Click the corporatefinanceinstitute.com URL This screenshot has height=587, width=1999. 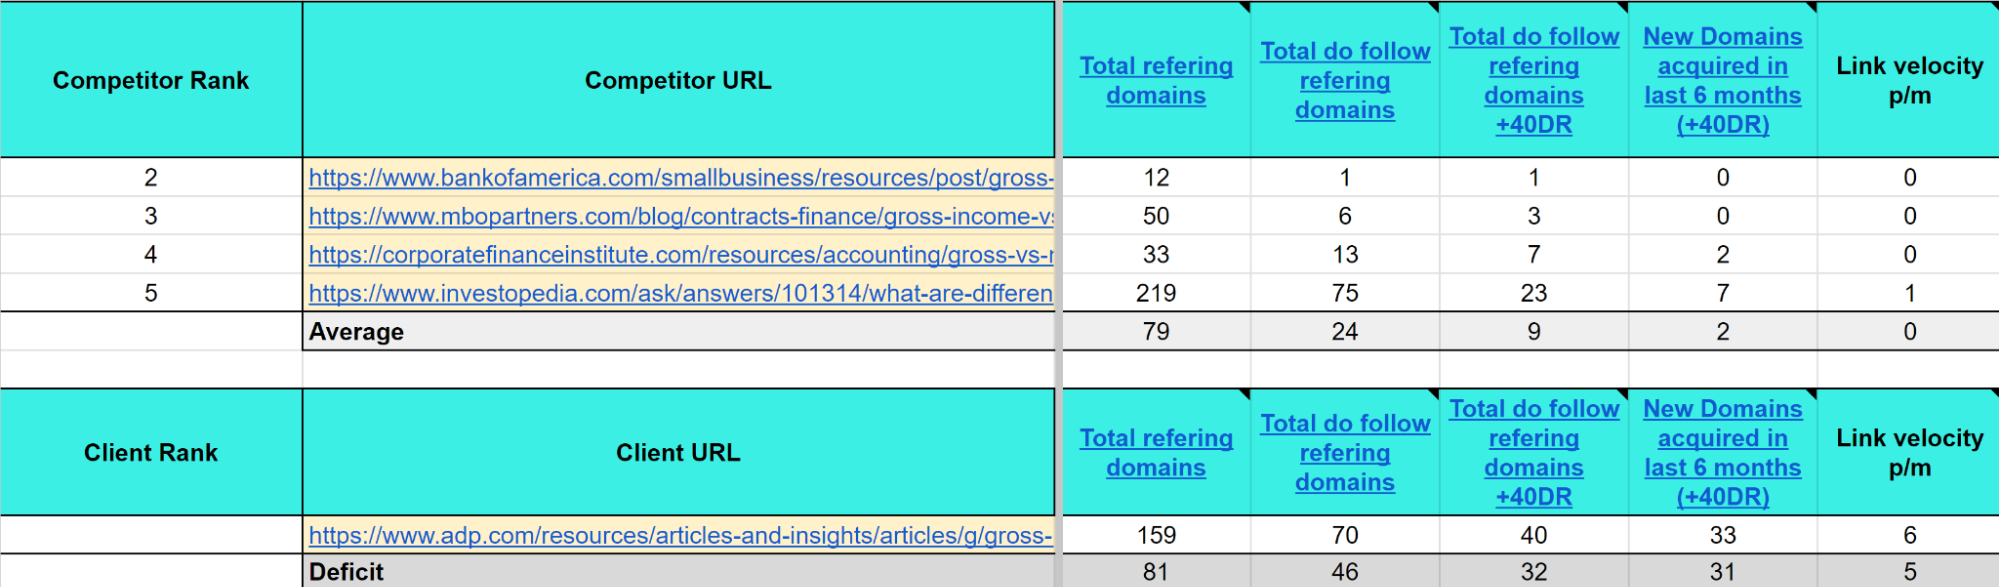click(x=680, y=255)
